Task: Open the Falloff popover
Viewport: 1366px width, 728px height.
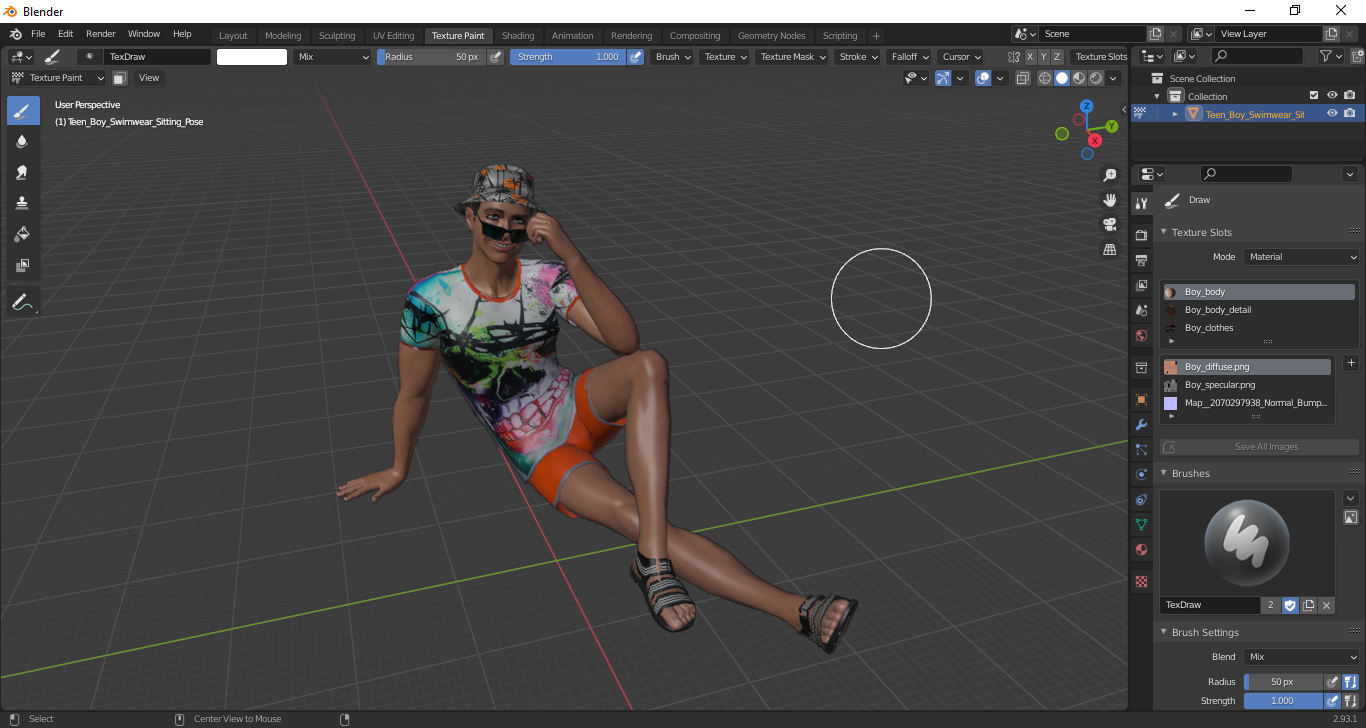Action: tap(909, 57)
